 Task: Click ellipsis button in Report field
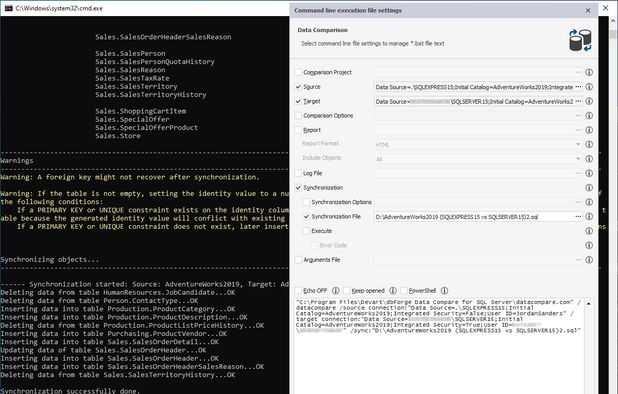tap(578, 130)
